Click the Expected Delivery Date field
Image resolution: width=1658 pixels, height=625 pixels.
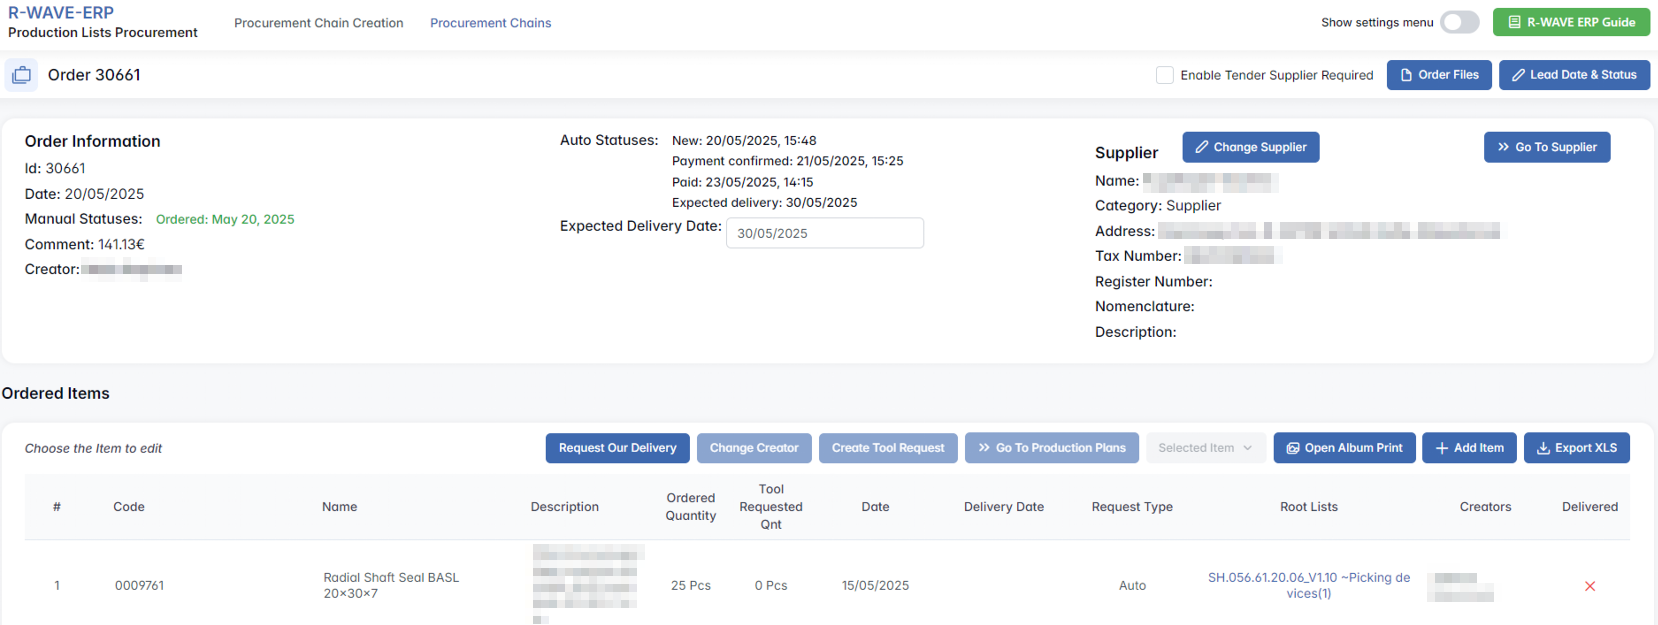[x=824, y=233]
